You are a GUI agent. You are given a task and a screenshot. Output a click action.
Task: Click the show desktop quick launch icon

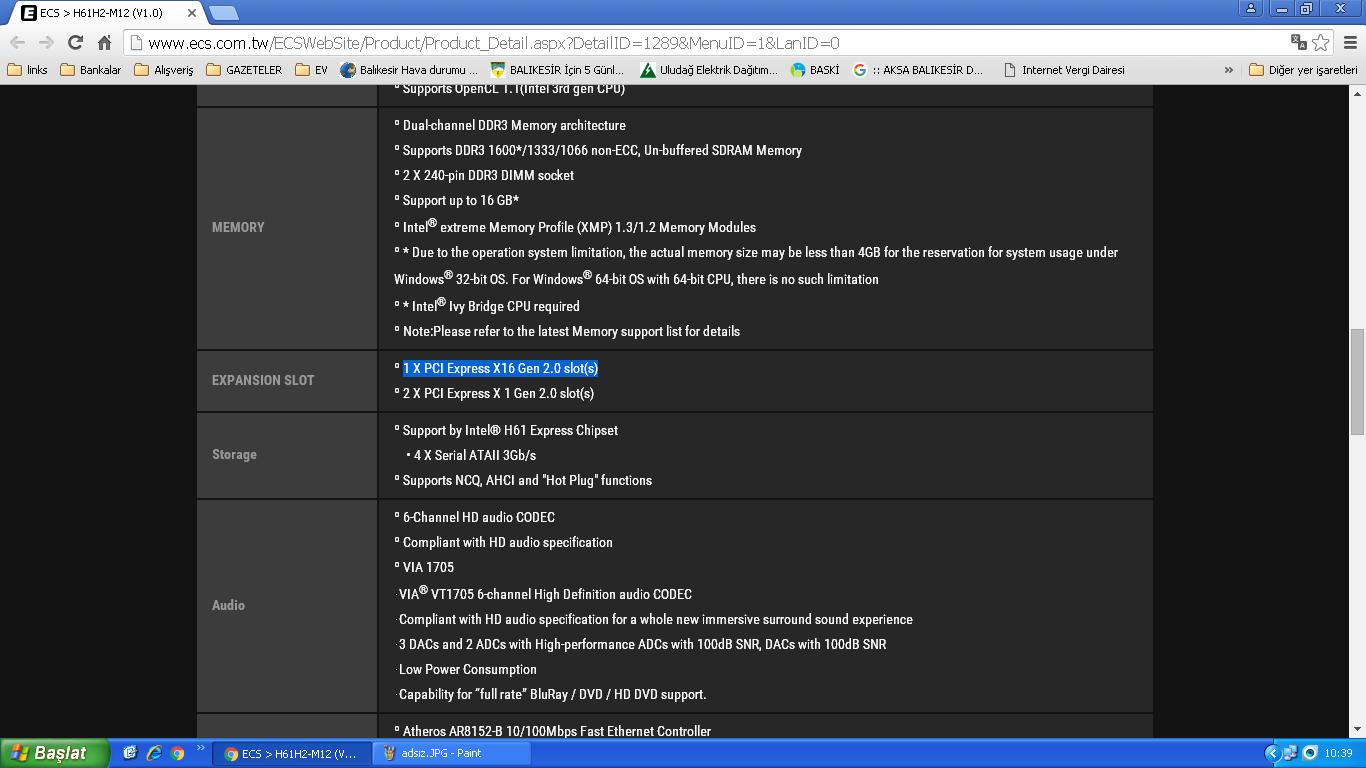tap(130, 753)
